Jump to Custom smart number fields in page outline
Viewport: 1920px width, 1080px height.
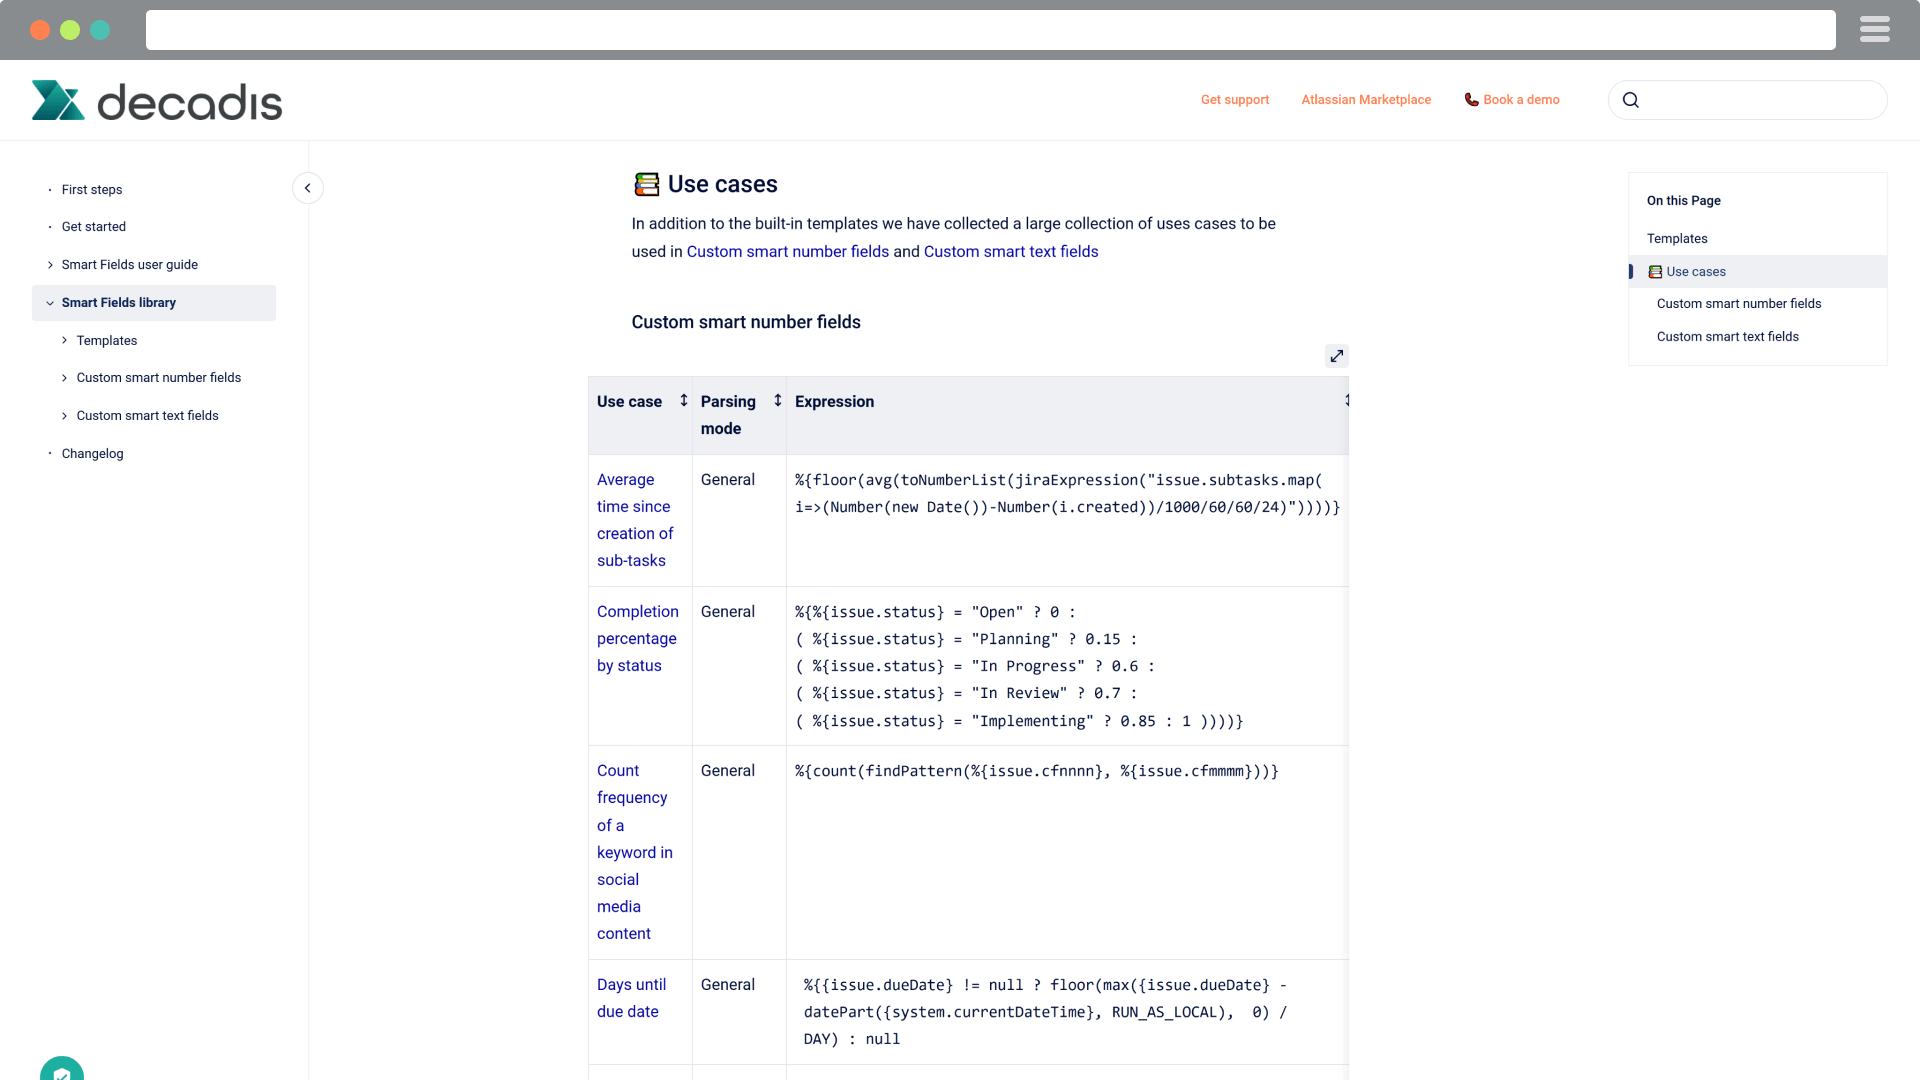1738,304
